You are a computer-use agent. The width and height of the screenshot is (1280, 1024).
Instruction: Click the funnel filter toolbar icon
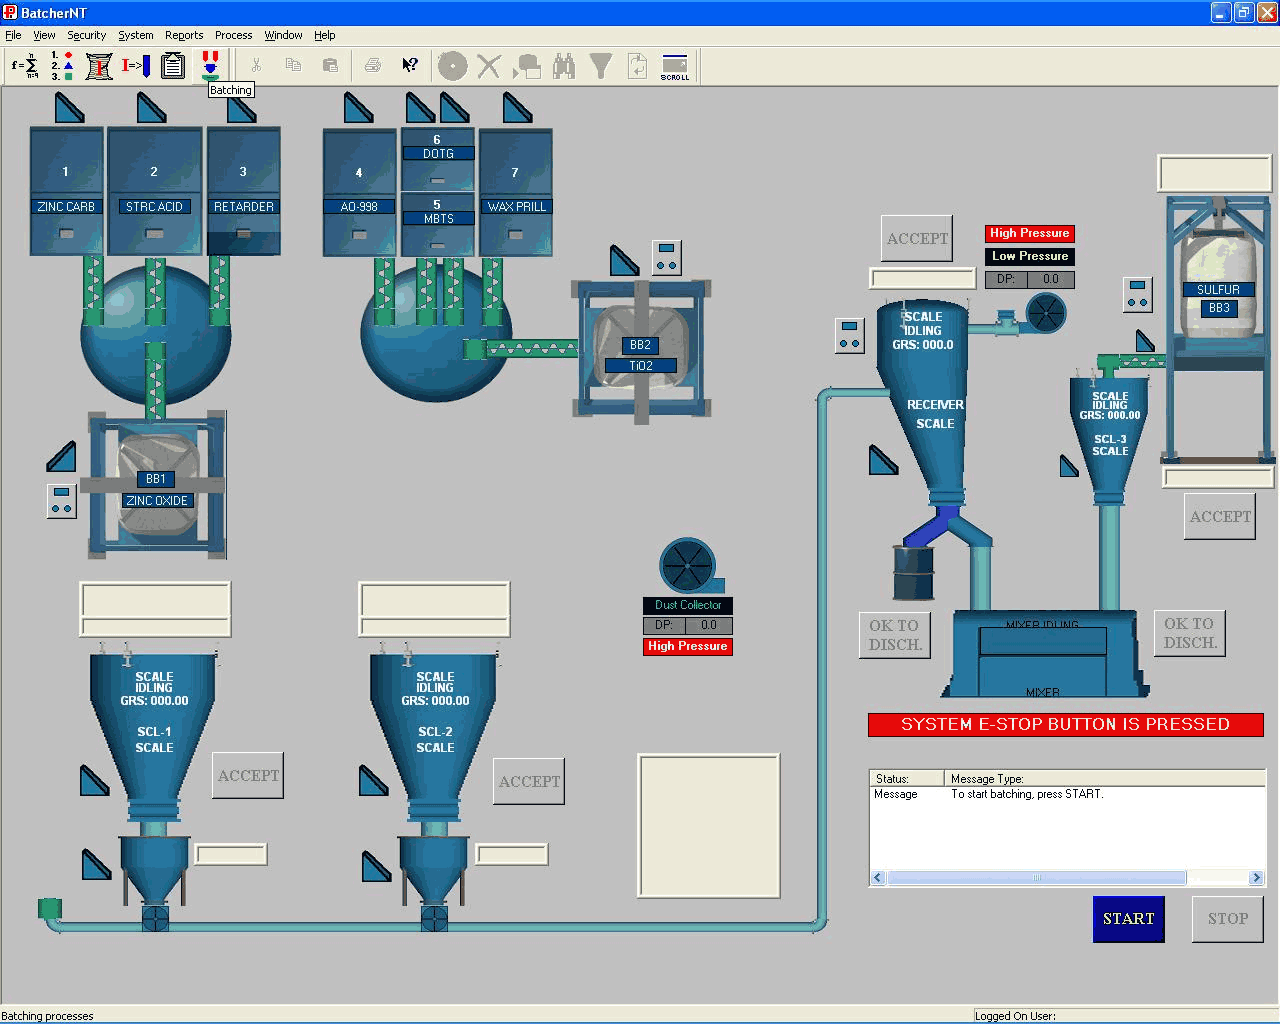point(601,66)
